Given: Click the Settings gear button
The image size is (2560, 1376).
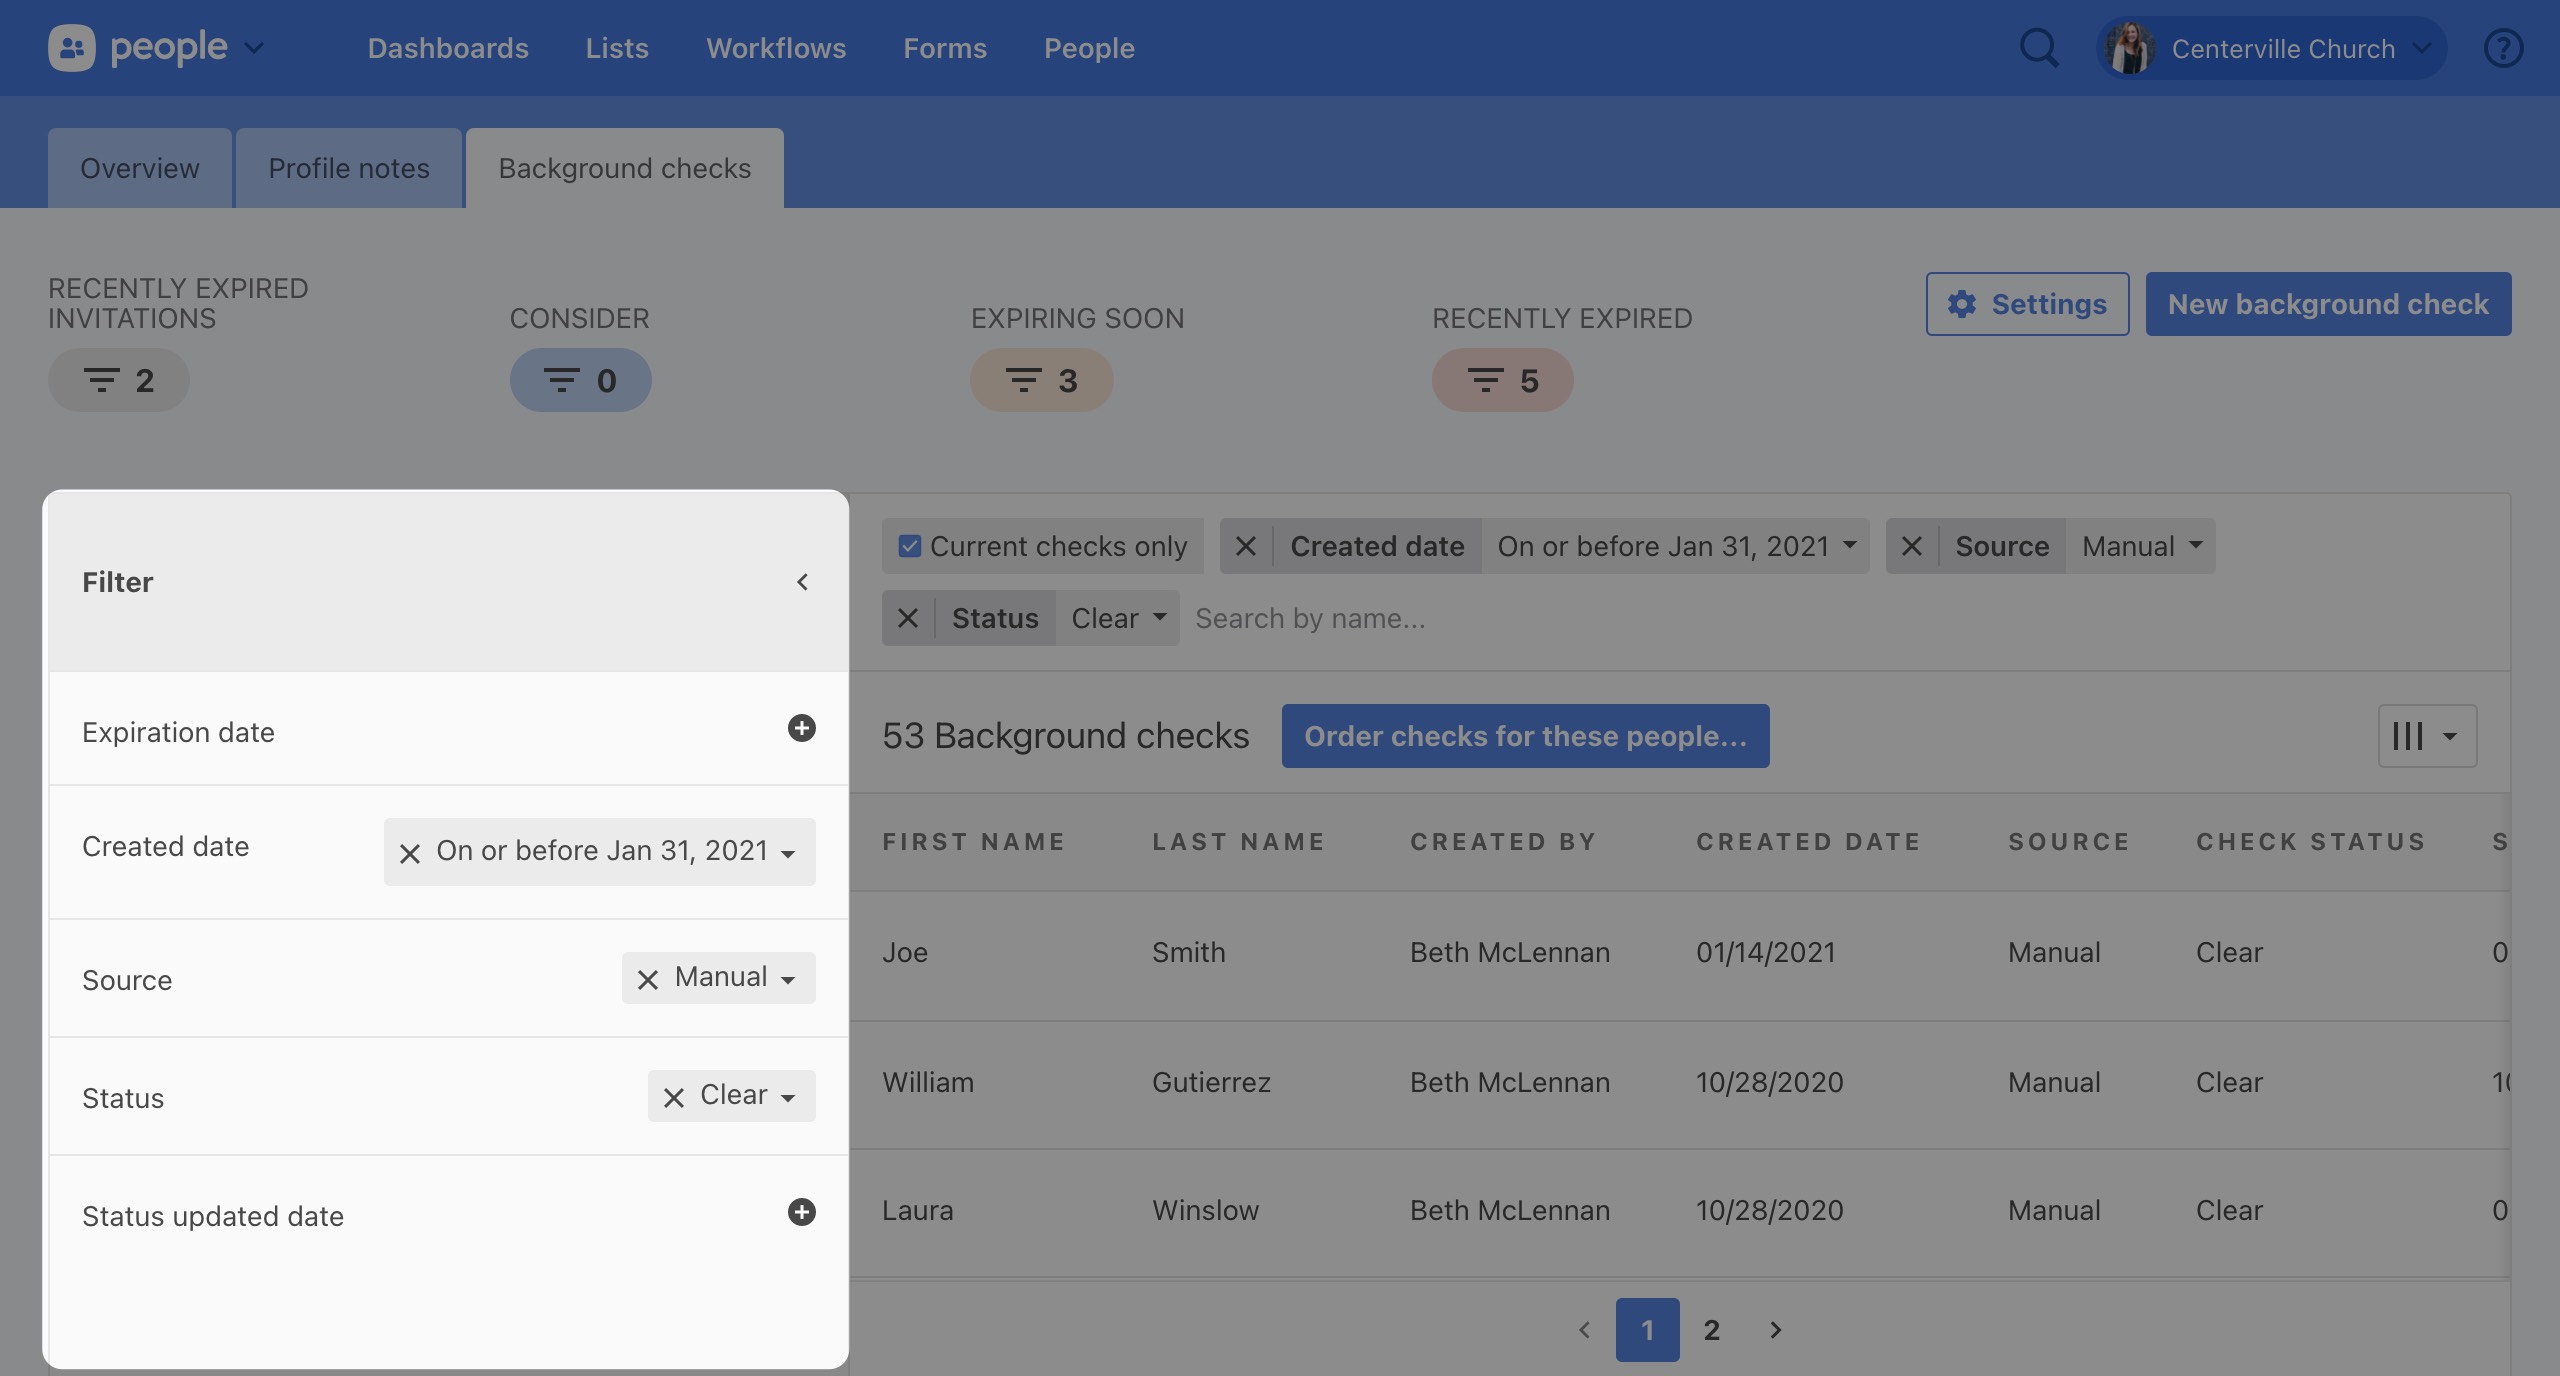Looking at the screenshot, I should pyautogui.click(x=2027, y=304).
